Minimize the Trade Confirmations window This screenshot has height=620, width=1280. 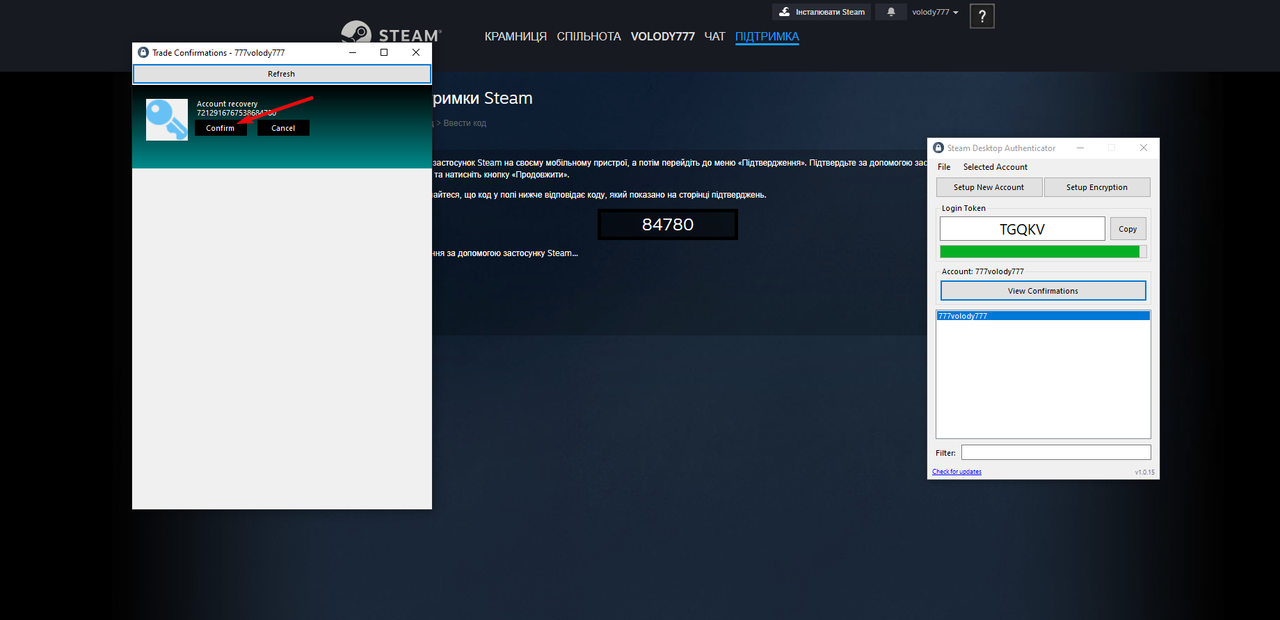(352, 52)
